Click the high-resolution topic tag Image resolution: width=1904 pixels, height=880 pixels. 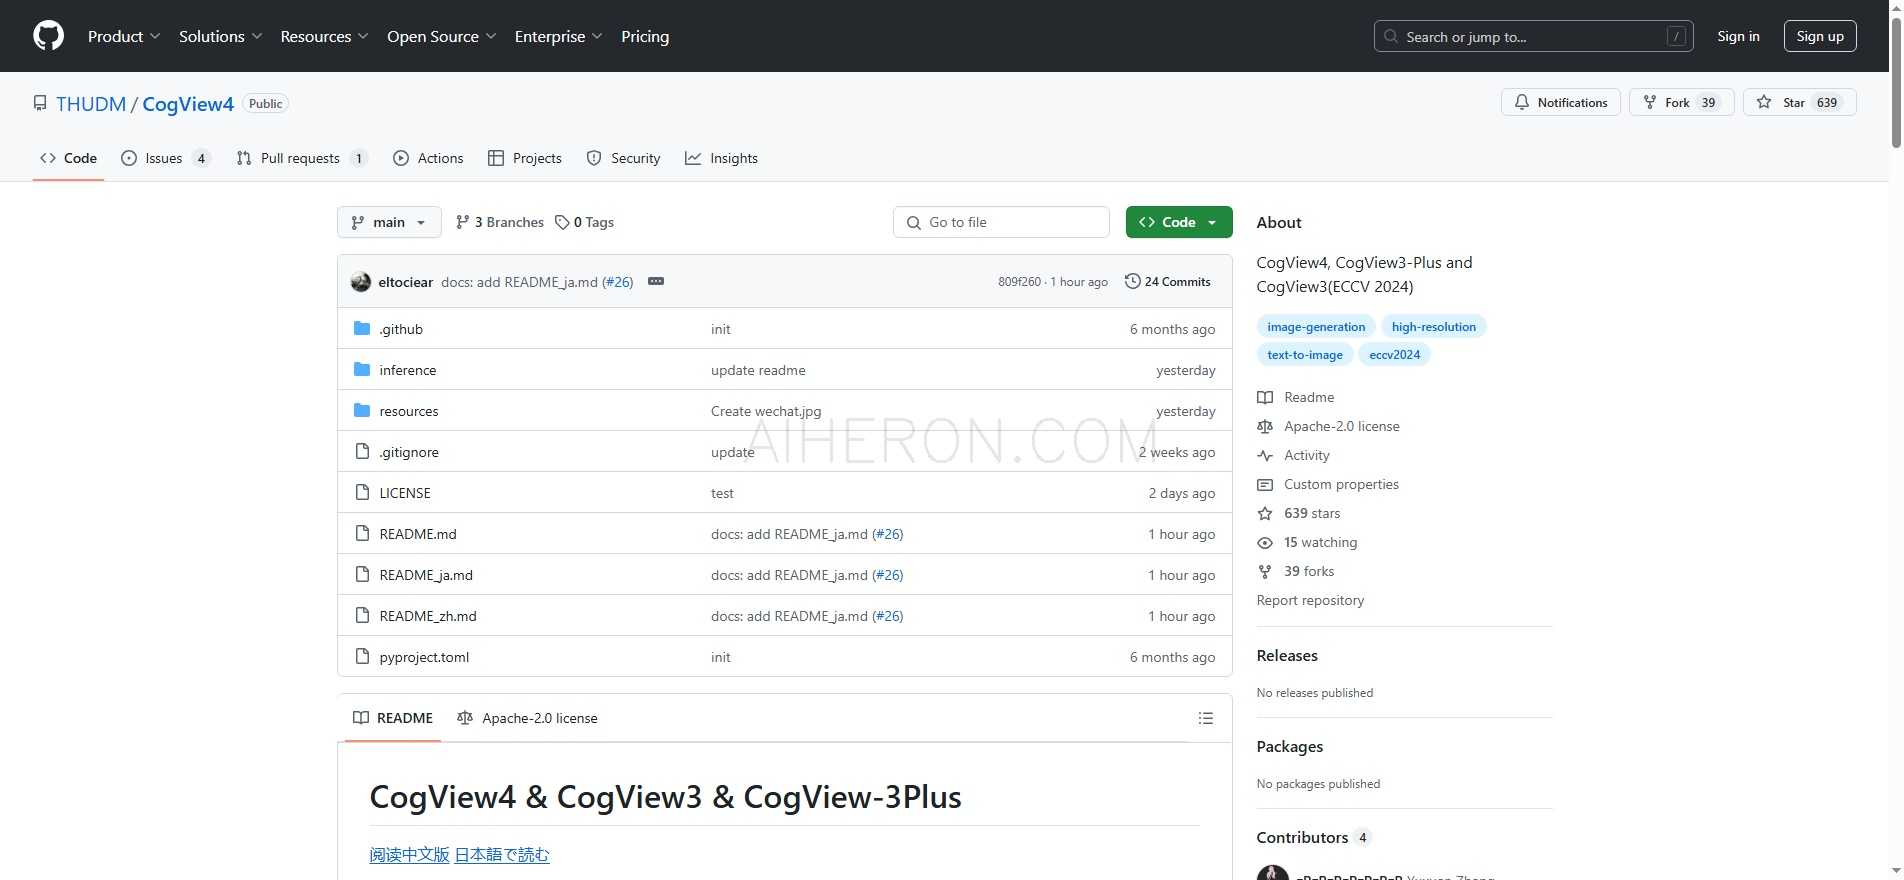[x=1433, y=327]
